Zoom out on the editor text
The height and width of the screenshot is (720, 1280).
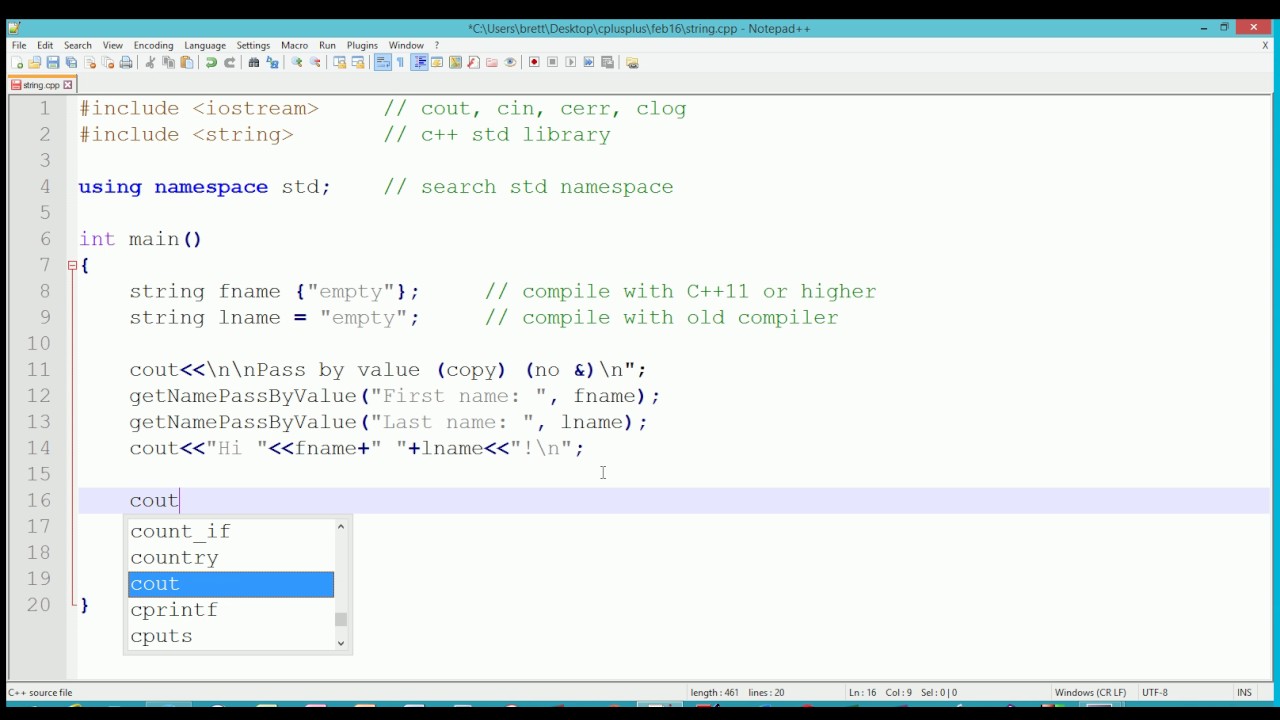click(x=315, y=62)
